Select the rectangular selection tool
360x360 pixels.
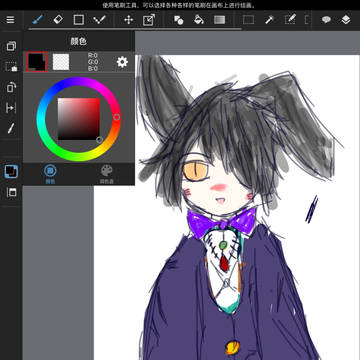(x=248, y=20)
